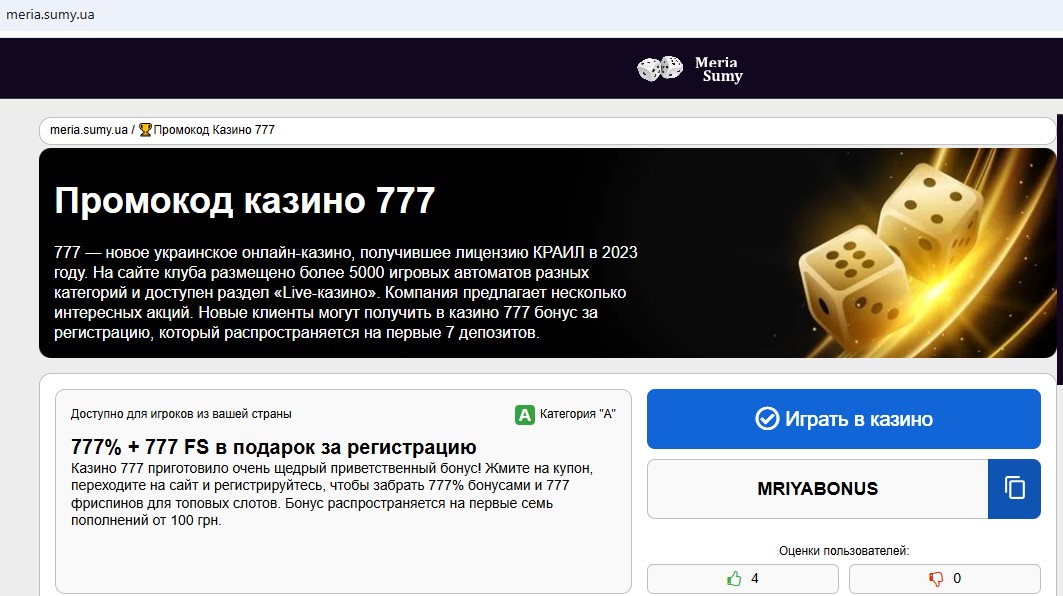1063x596 pixels.
Task: Click the dice logo icon in header
Action: 659,69
